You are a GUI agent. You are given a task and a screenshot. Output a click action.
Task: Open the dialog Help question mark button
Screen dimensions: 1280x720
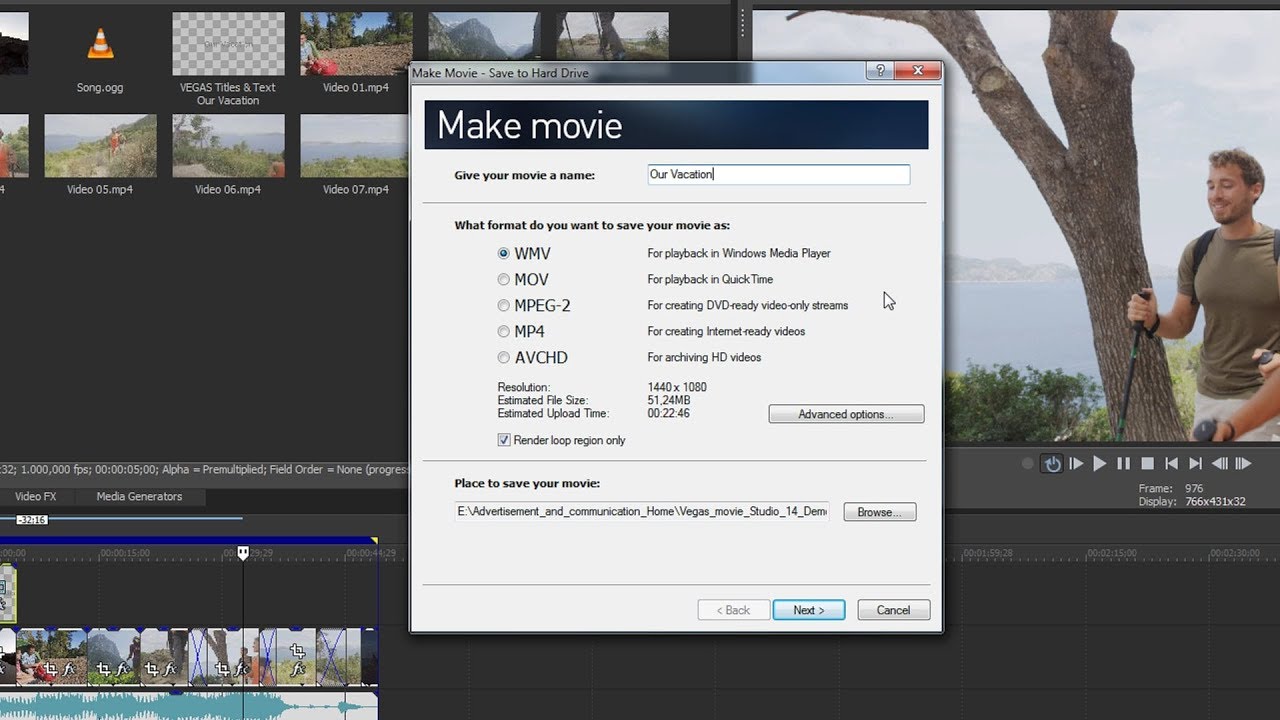[x=880, y=71]
